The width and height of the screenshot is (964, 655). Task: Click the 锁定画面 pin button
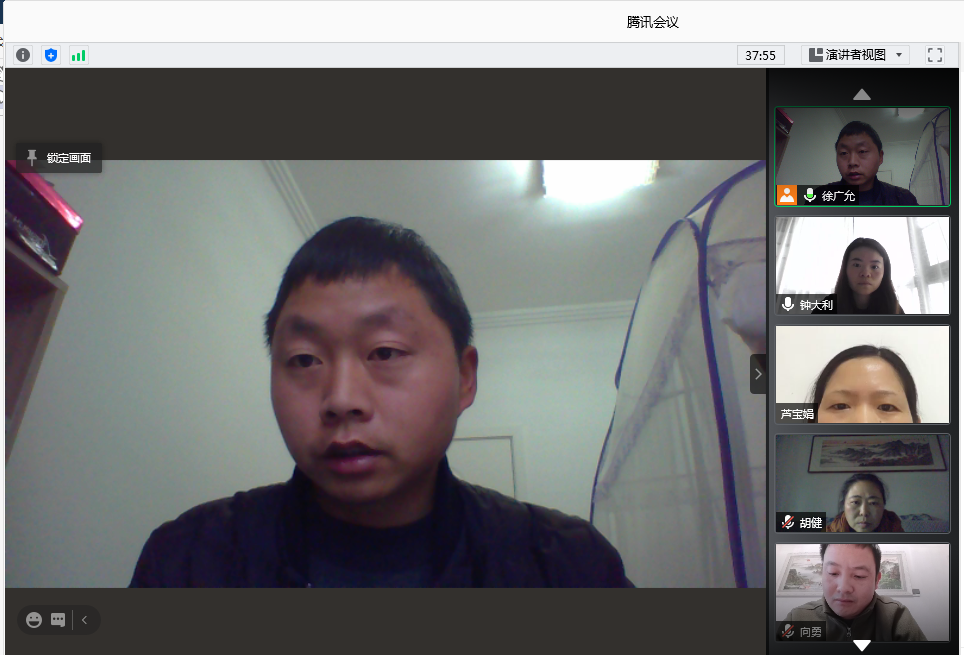pos(59,158)
